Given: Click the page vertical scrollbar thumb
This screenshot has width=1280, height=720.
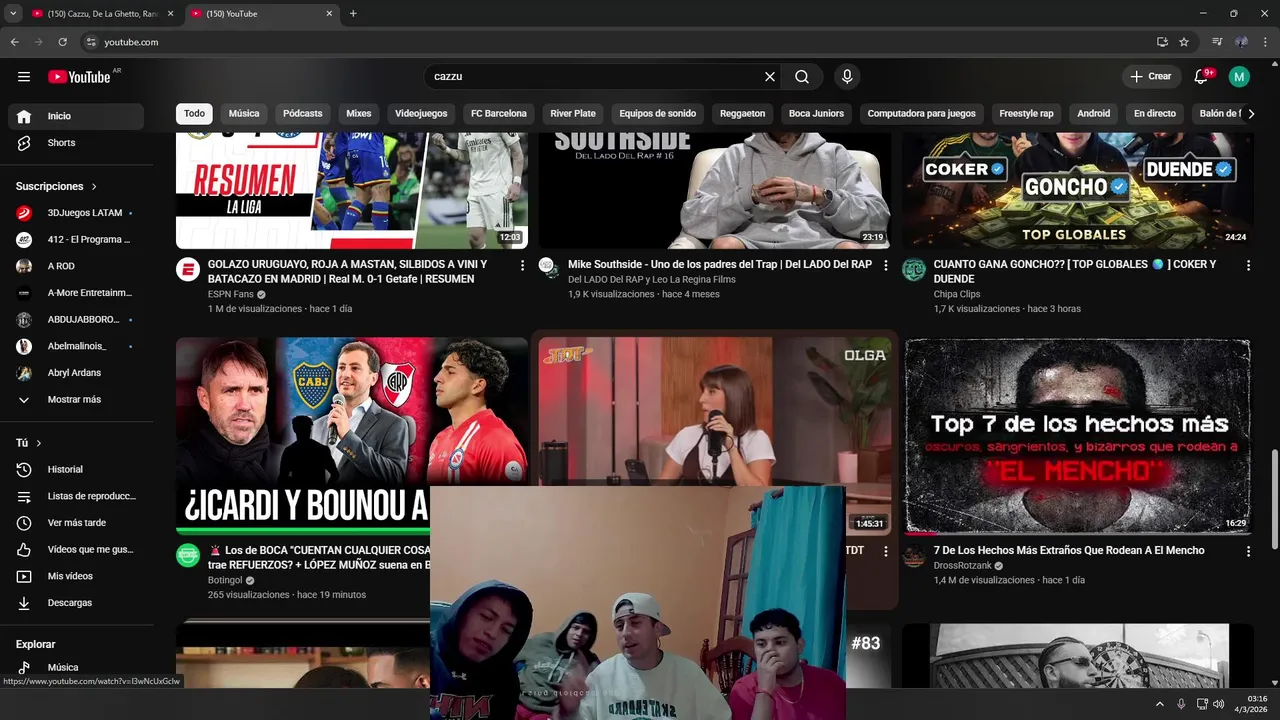Looking at the screenshot, I should tap(1274, 499).
